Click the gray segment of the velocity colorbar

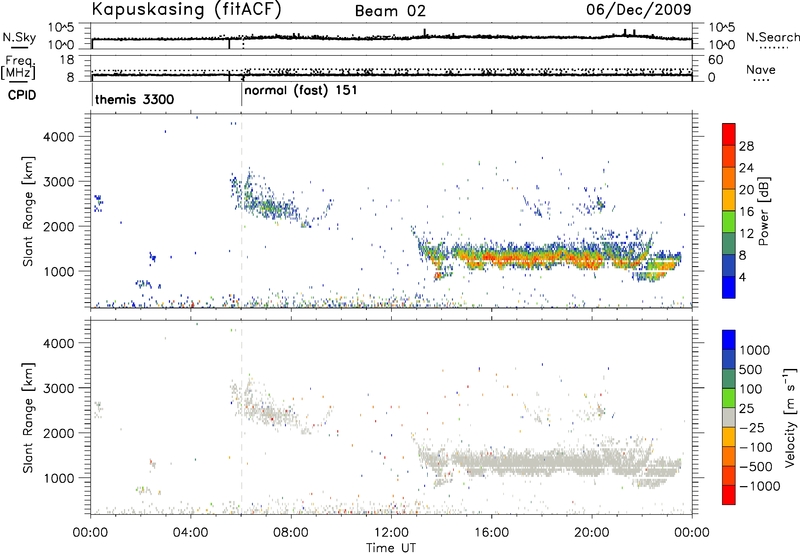point(729,417)
